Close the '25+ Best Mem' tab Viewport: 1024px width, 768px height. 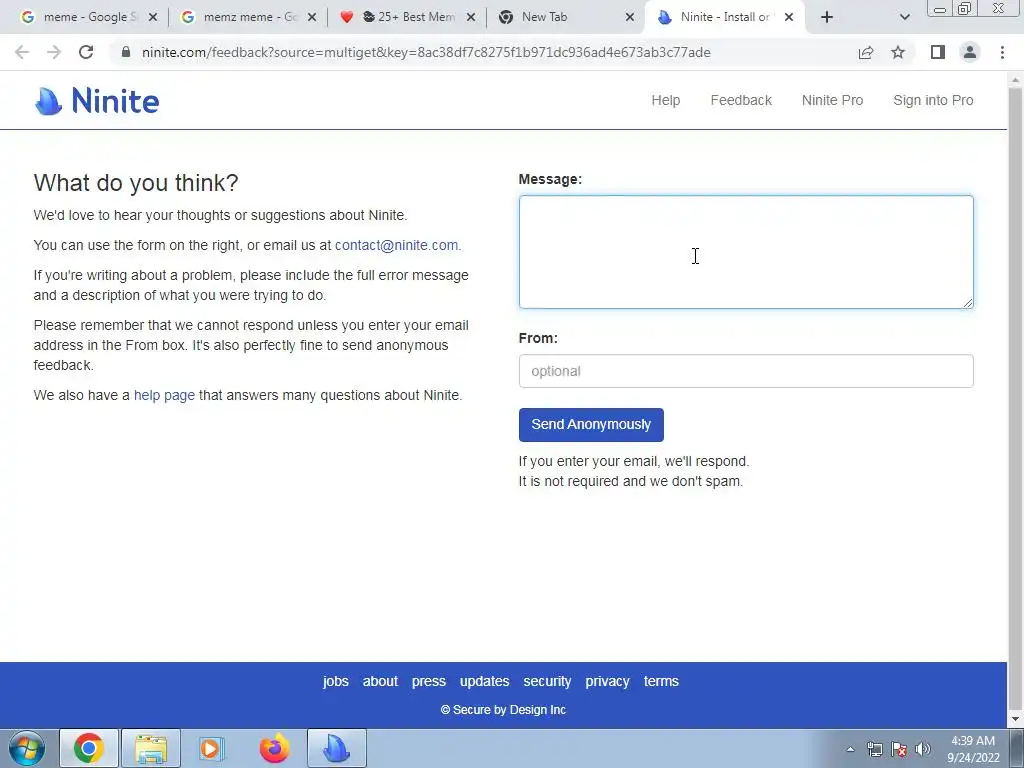pos(471,17)
